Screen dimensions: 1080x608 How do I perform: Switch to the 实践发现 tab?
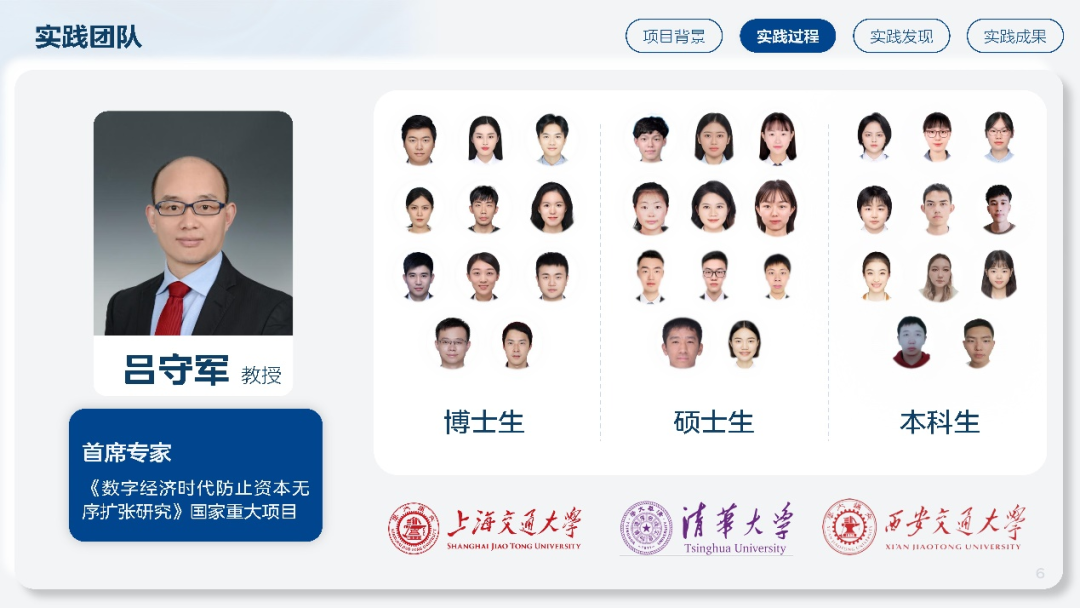coord(901,36)
